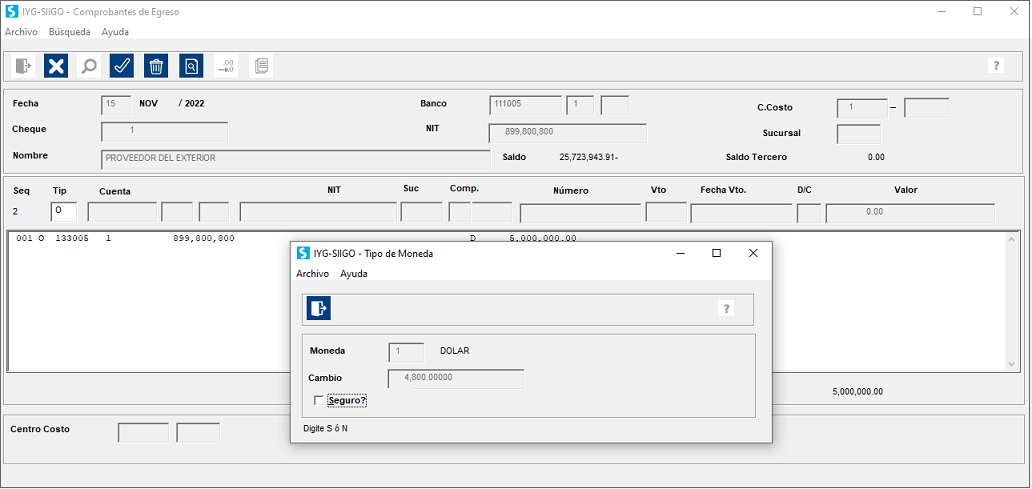Viewport: 1032px width, 489px height.
Task: Click the Fecha day field with 15
Action: pyautogui.click(x=116, y=104)
